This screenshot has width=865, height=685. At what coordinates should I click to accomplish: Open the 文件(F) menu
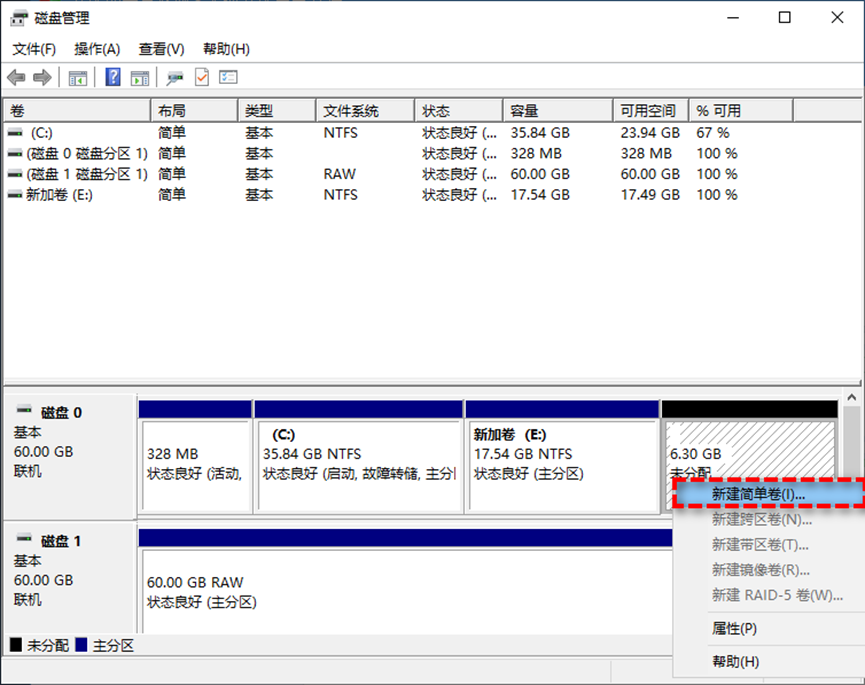pos(34,49)
